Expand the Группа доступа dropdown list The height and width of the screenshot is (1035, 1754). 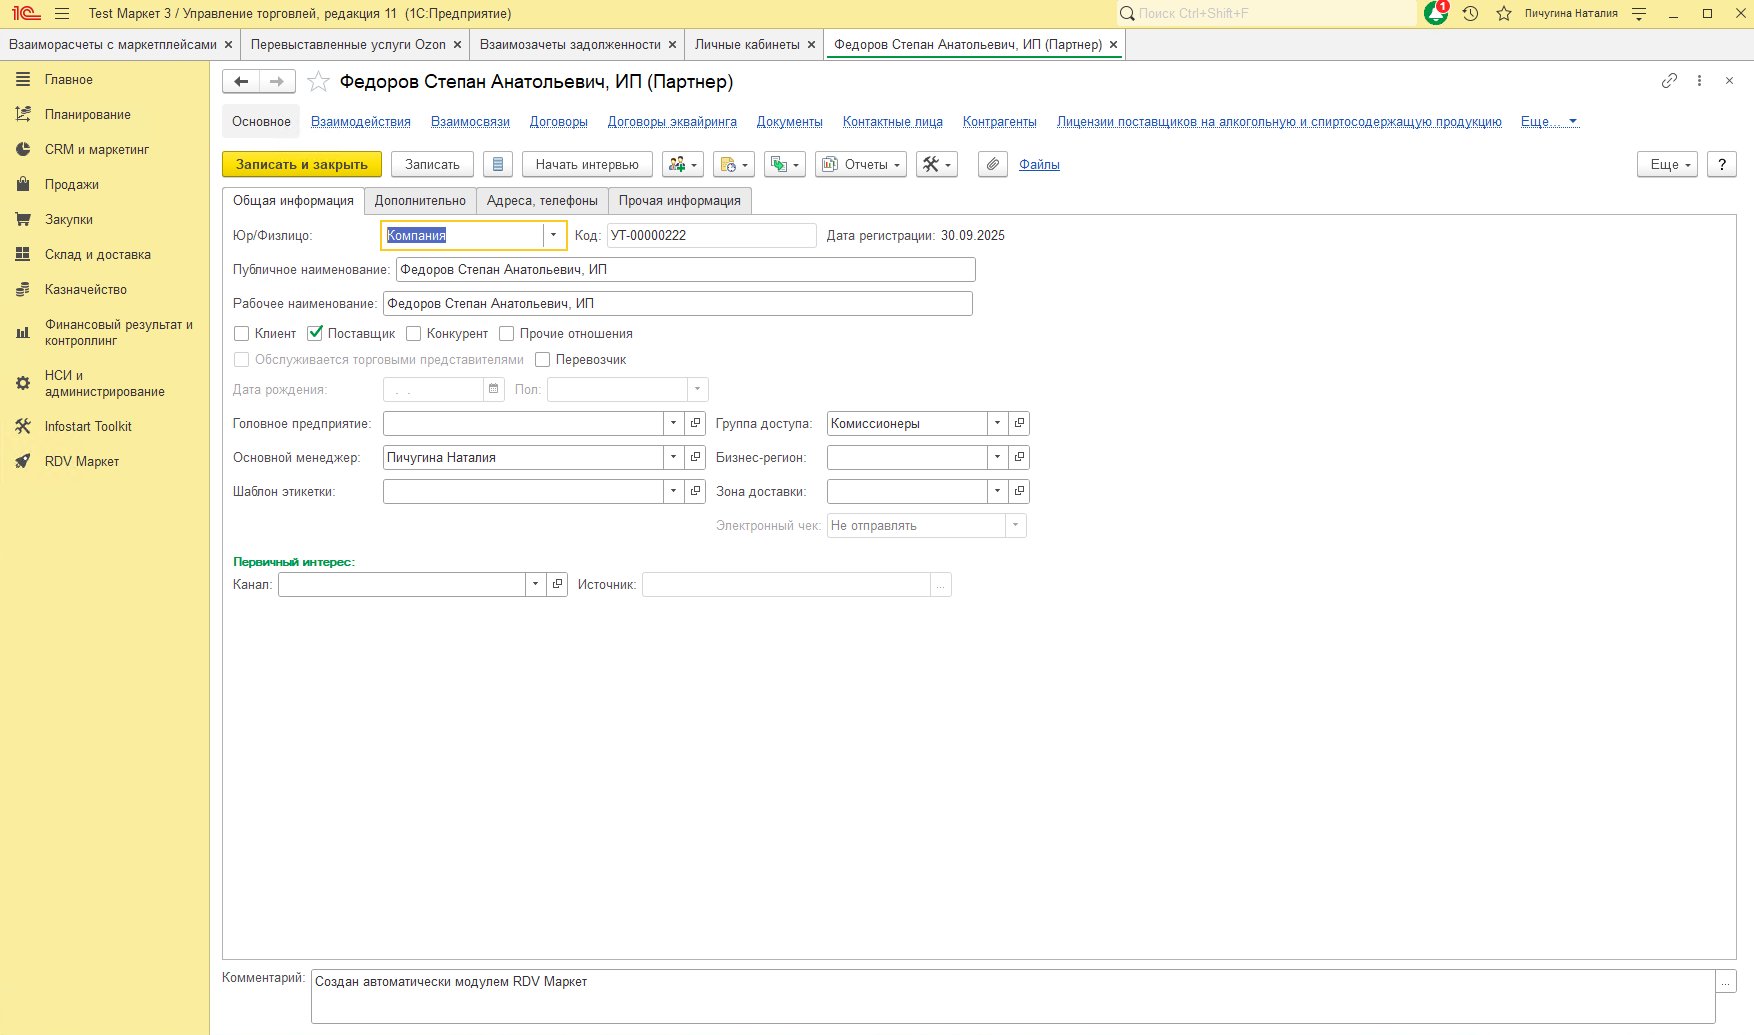tap(997, 424)
